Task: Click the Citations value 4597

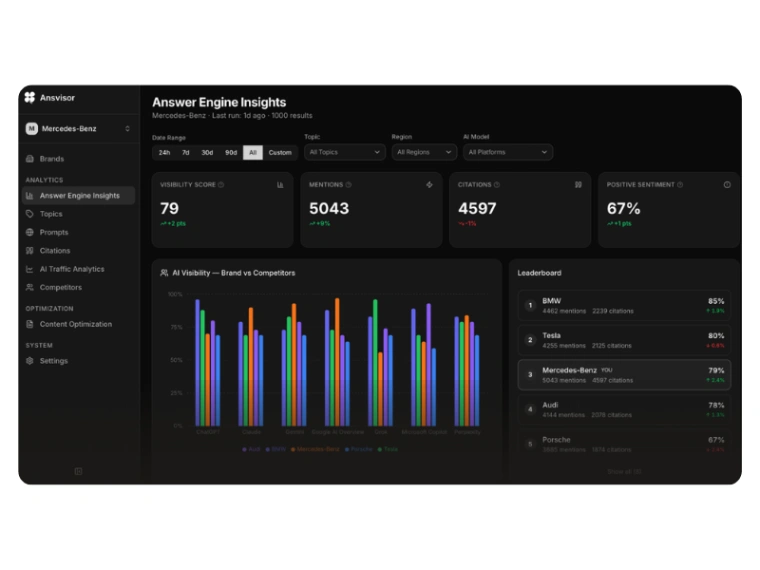Action: click(x=477, y=208)
